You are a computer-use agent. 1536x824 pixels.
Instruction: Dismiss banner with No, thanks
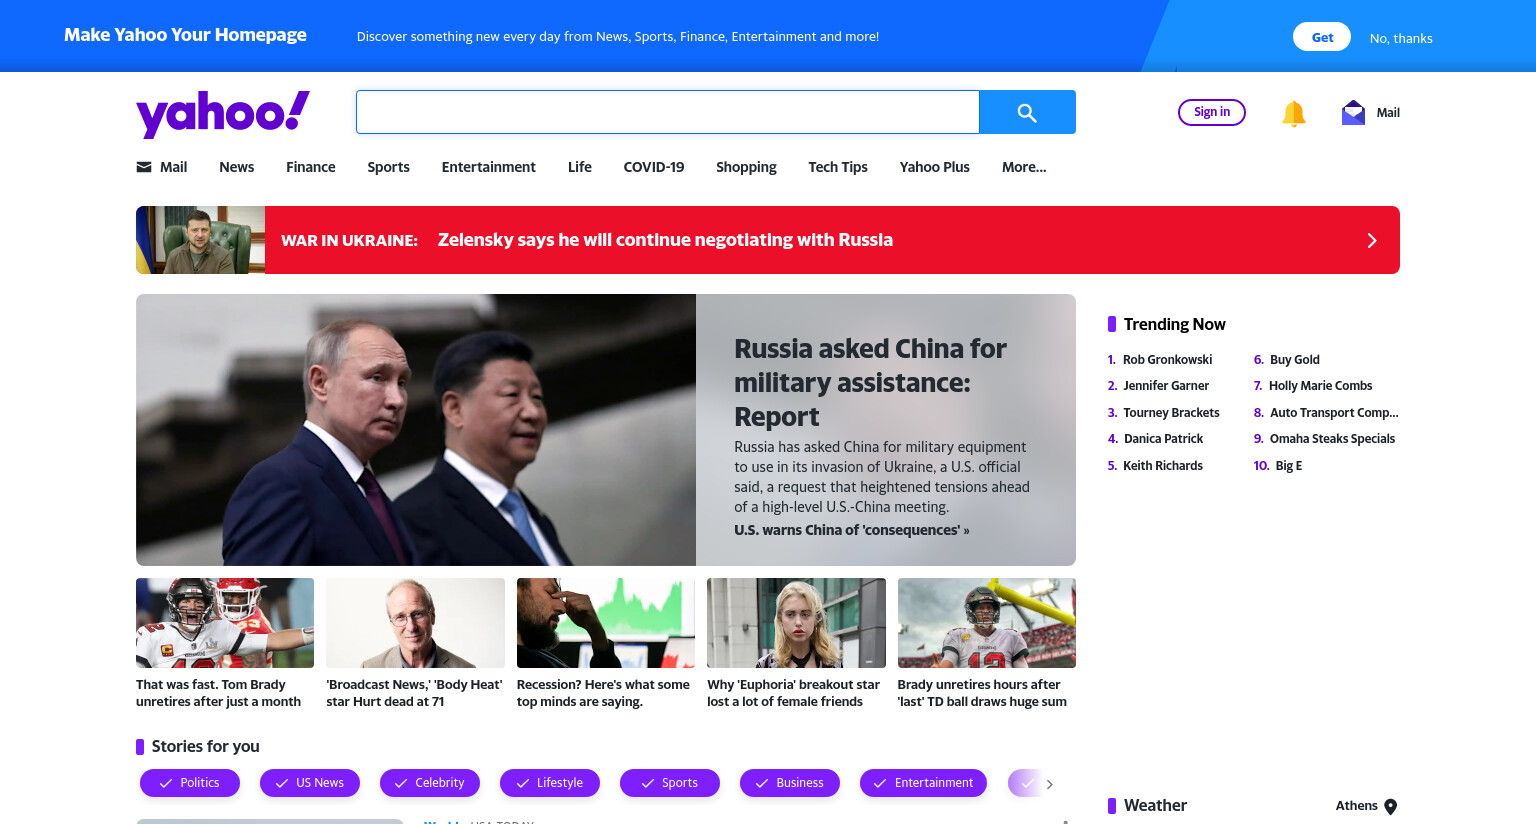pos(1401,38)
